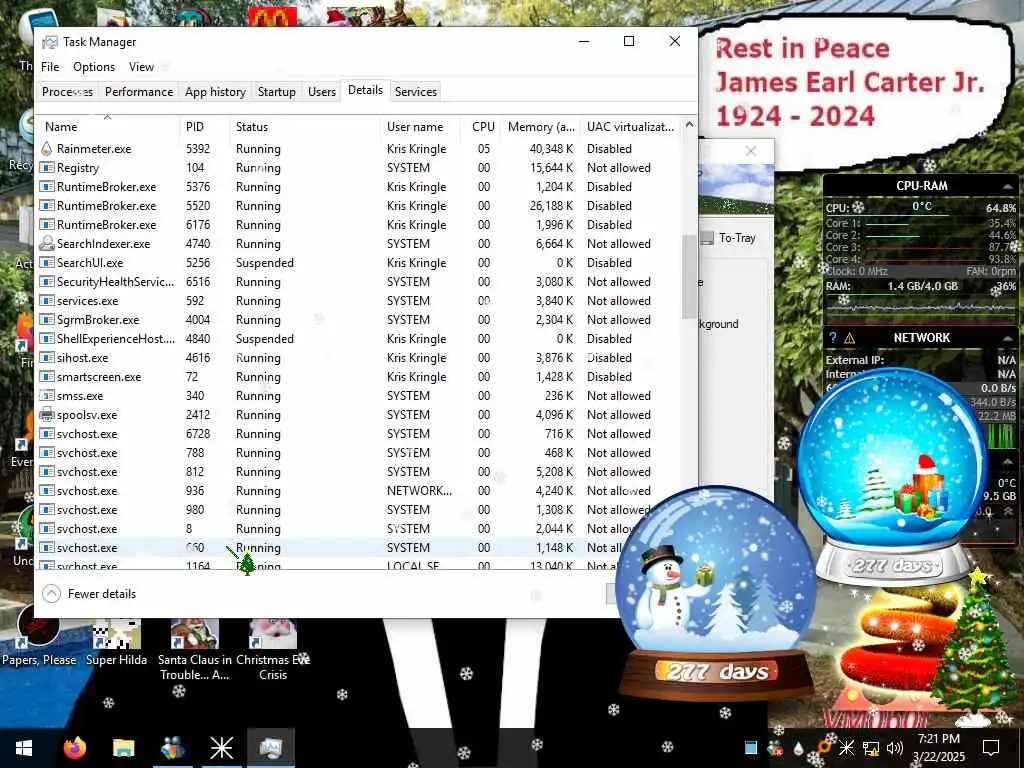Open File Explorer from the taskbar
The height and width of the screenshot is (768, 1024).
tap(123, 748)
